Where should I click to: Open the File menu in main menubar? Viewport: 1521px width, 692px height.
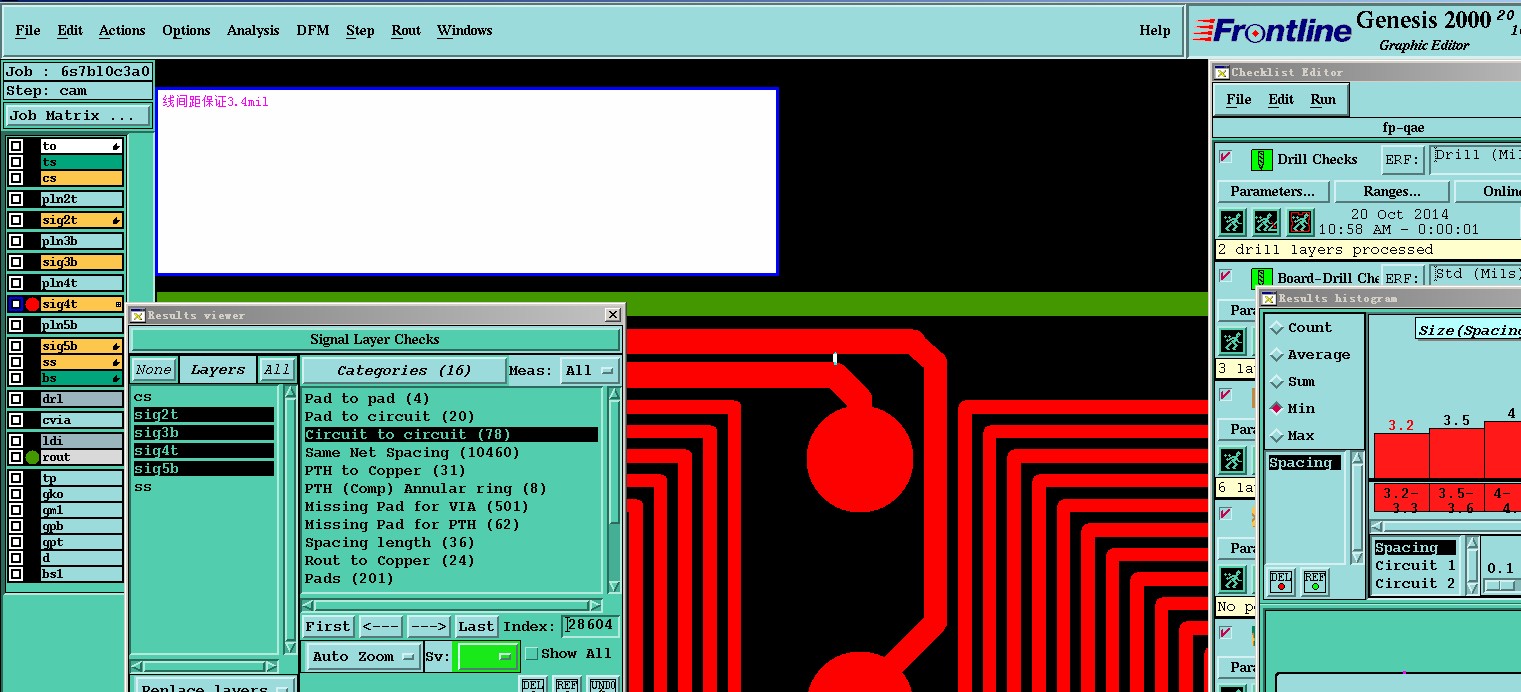pyautogui.click(x=28, y=30)
